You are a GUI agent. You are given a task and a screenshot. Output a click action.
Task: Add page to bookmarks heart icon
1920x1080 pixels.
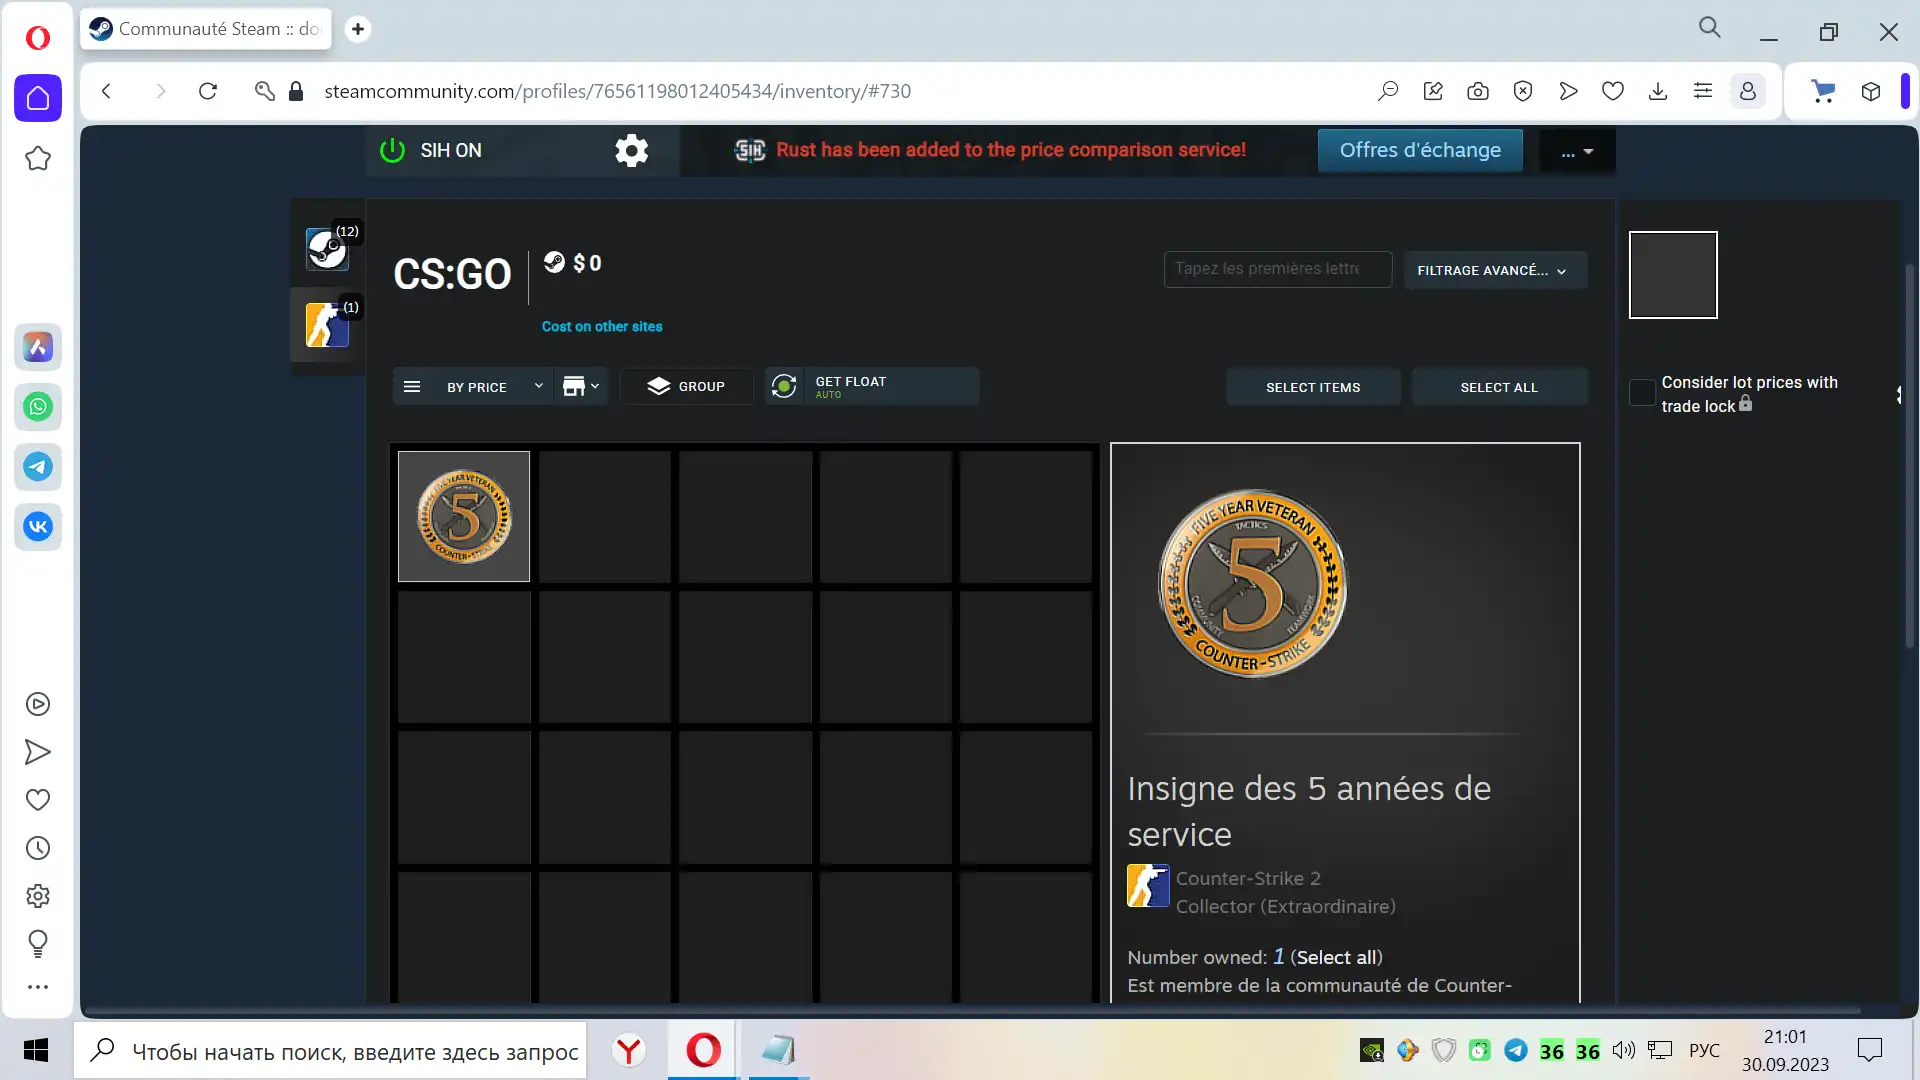tap(1613, 91)
